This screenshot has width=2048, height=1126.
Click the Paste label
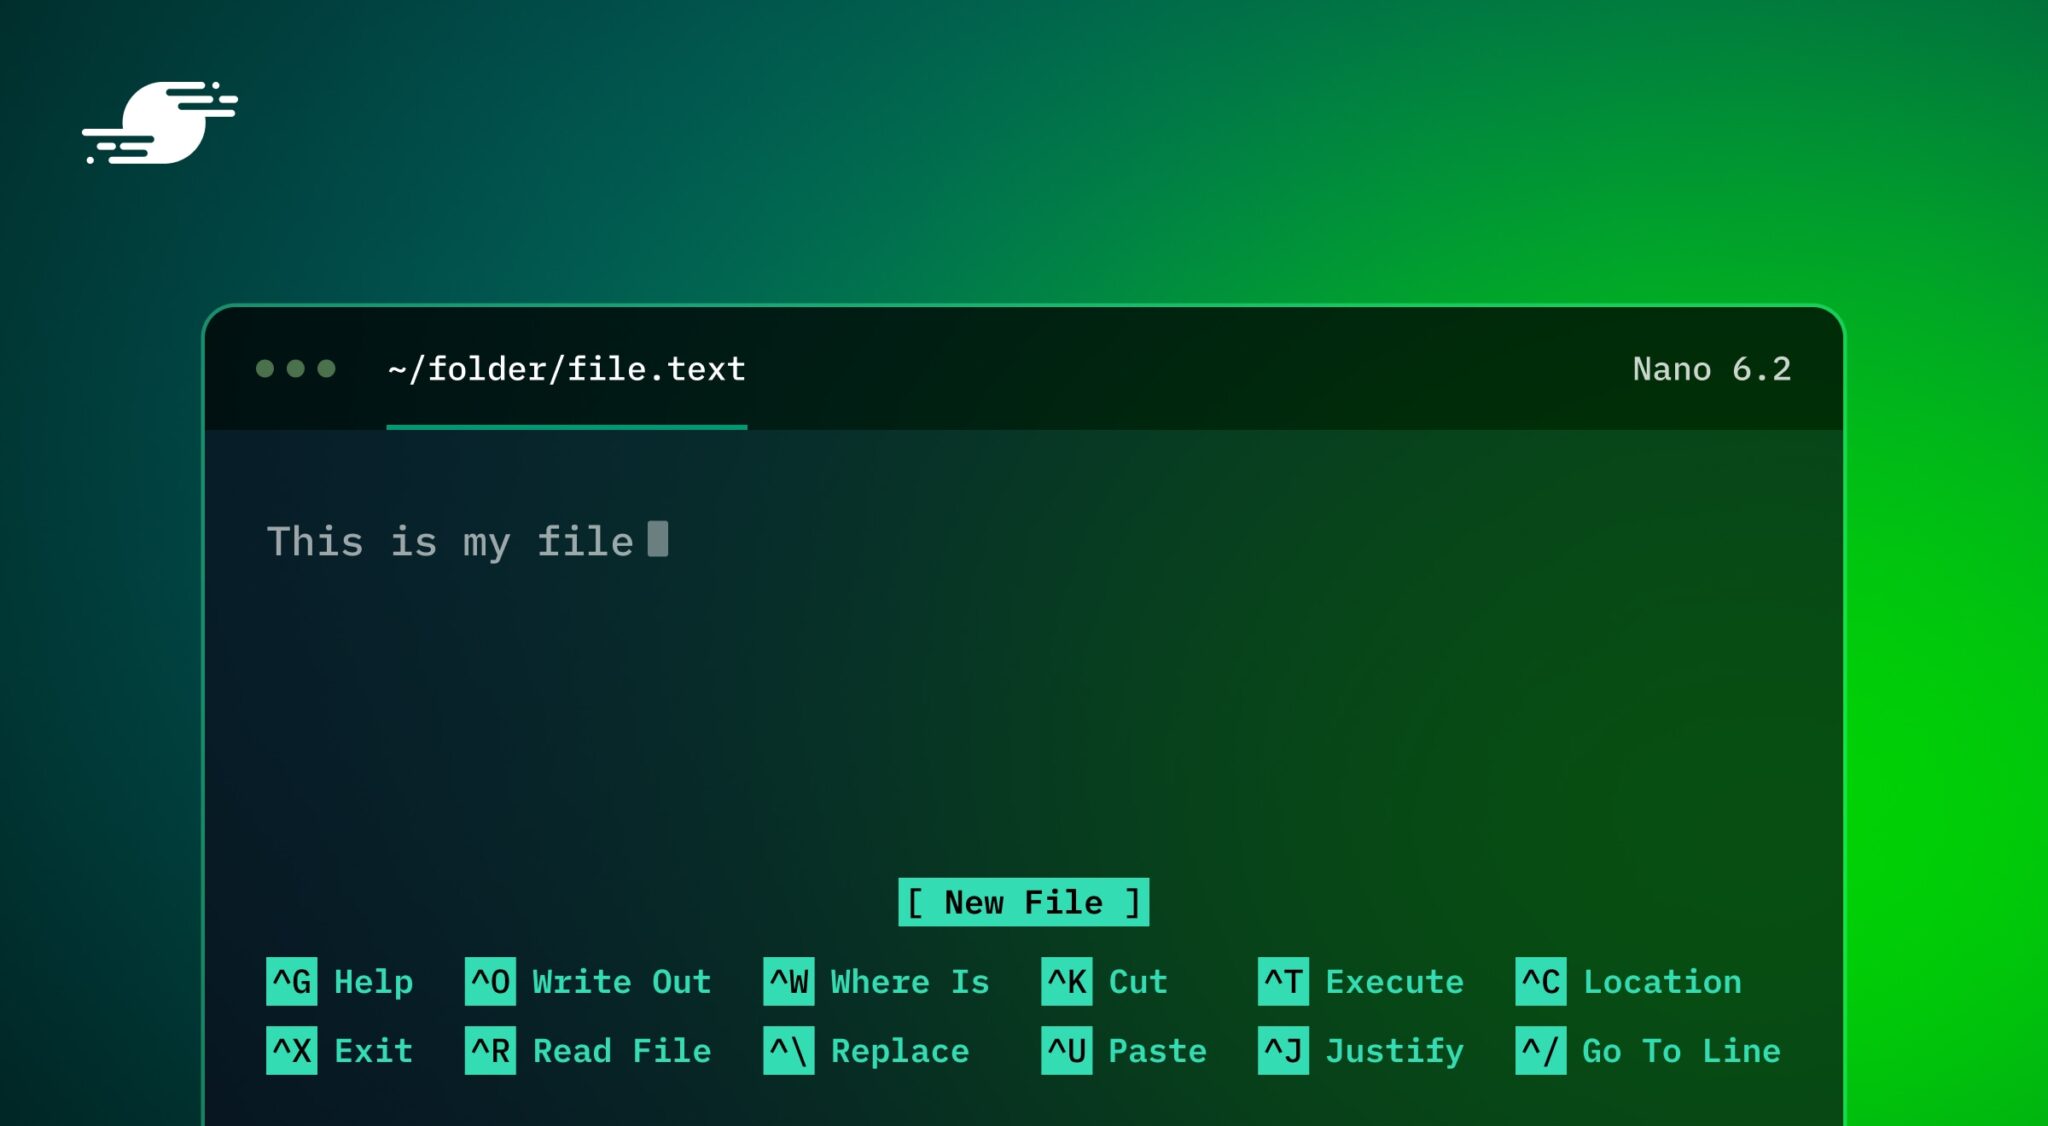pos(1158,1051)
